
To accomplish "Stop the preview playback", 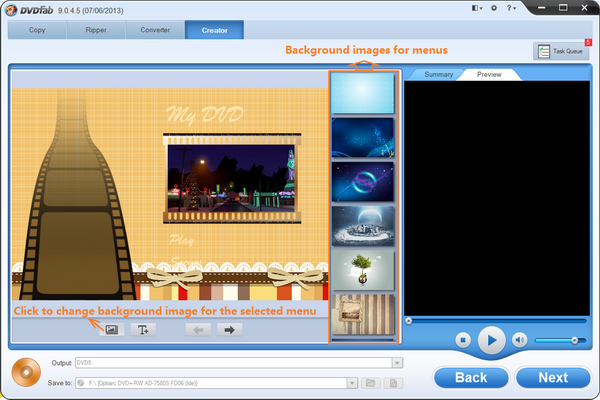I will pos(463,340).
